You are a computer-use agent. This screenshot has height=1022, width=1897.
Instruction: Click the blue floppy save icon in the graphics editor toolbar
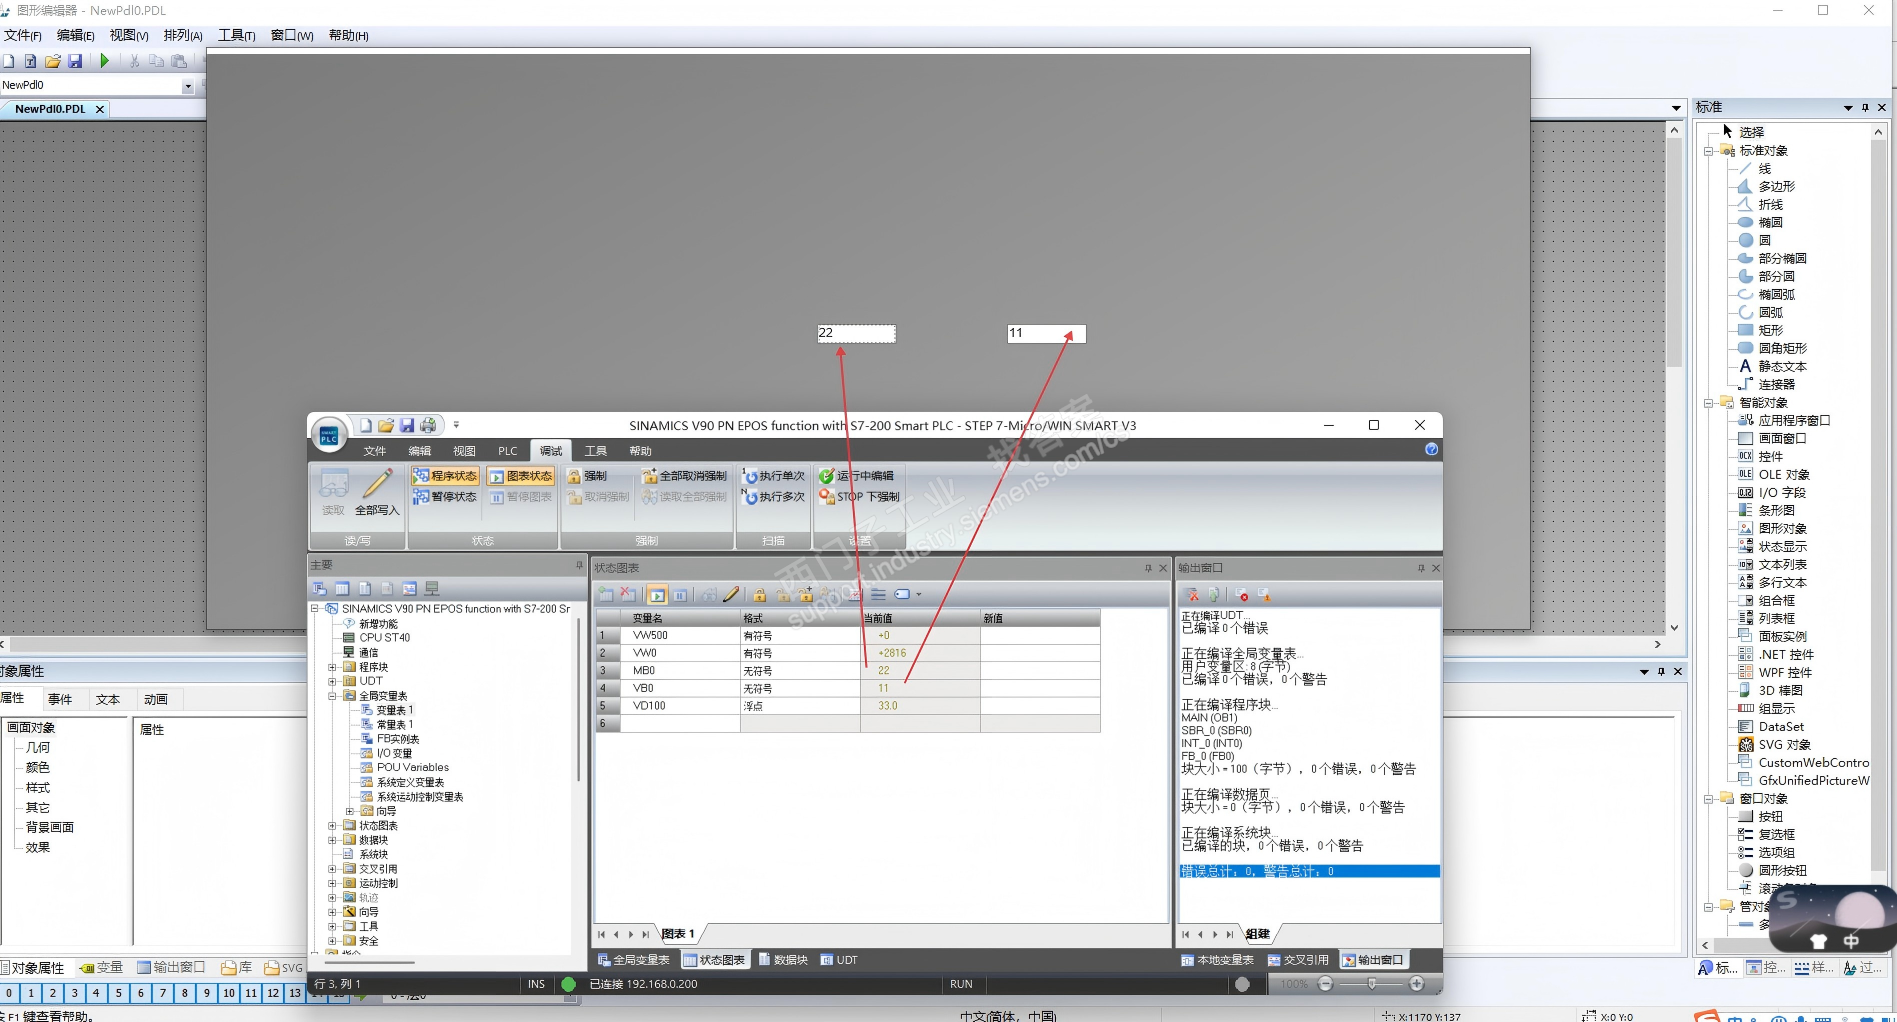click(75, 61)
